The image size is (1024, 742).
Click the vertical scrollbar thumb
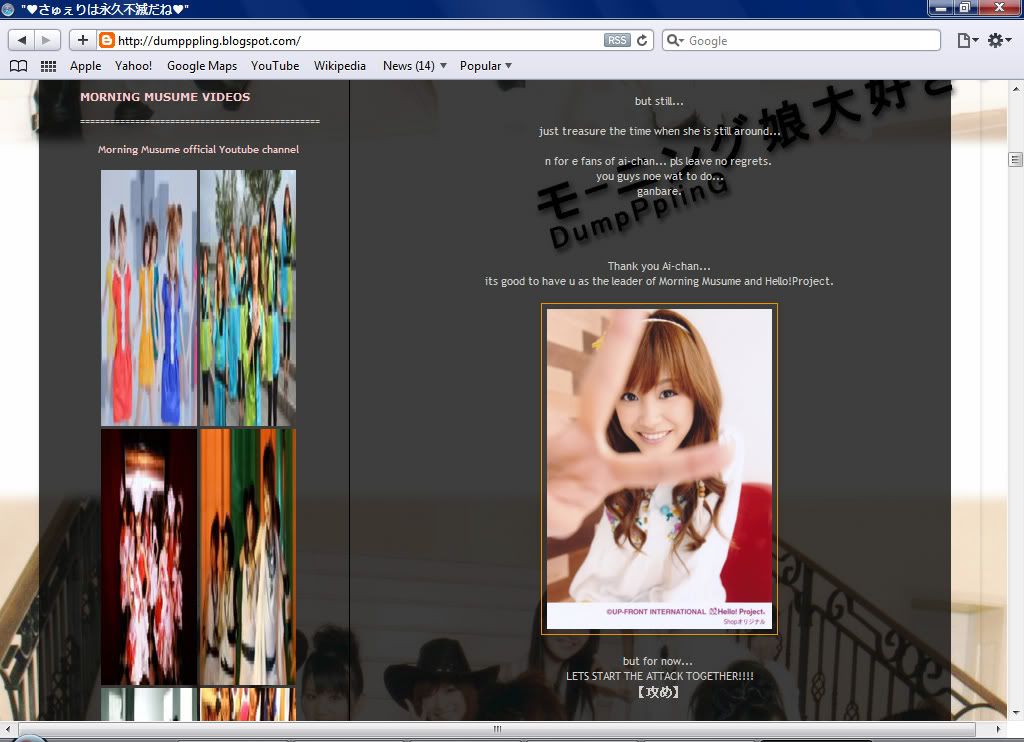click(x=1016, y=159)
